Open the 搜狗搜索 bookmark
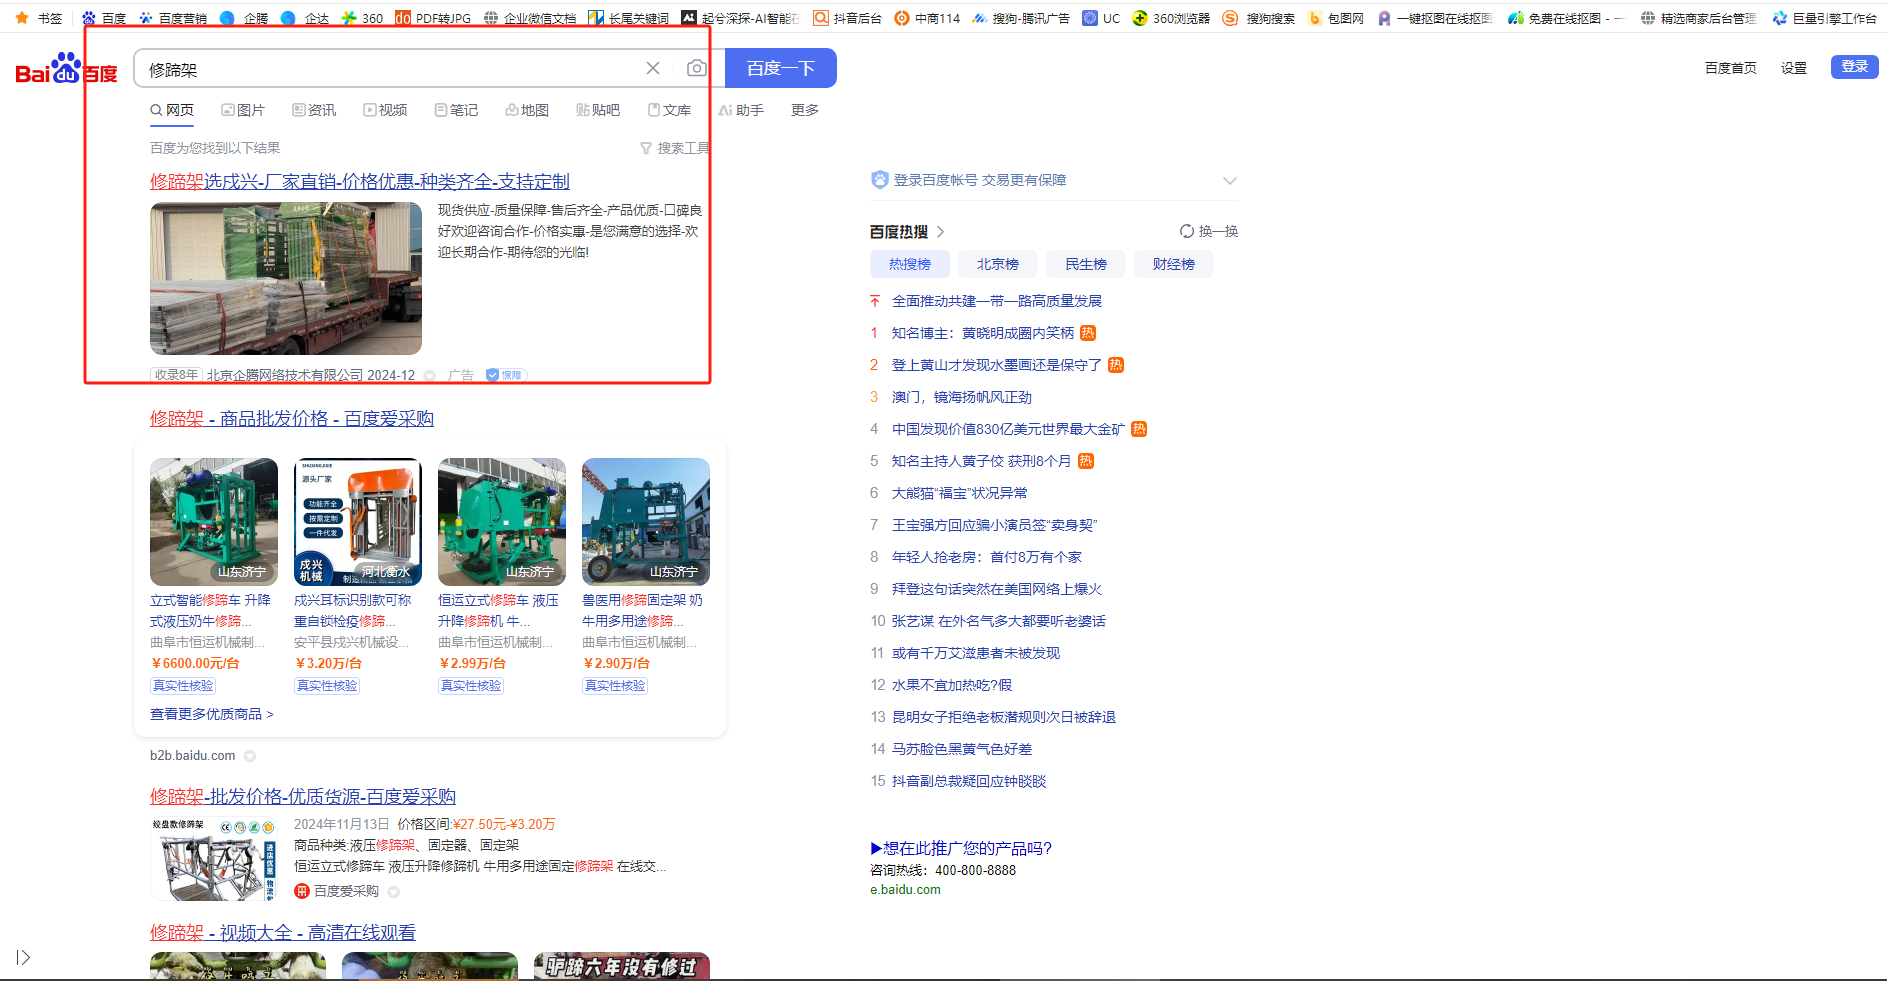Image resolution: width=1887 pixels, height=981 pixels. coord(1259,18)
